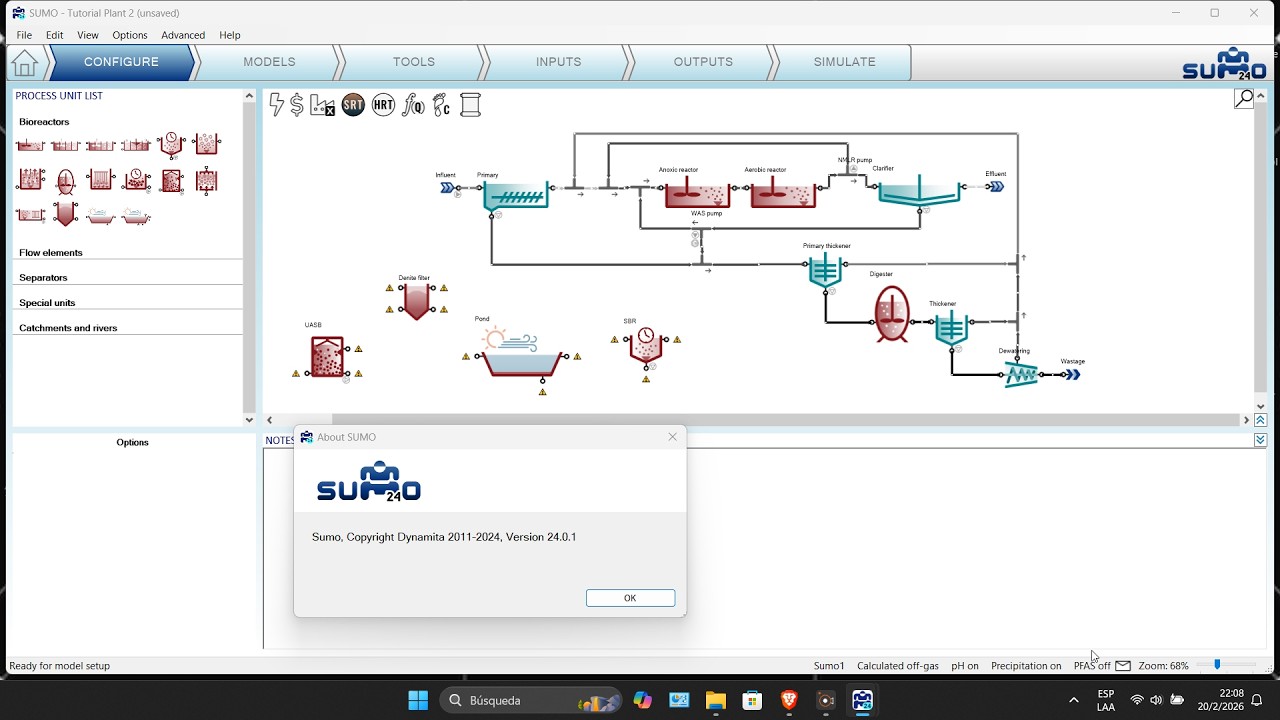This screenshot has height=720, width=1280.
Task: Switch to the TOOLS tab
Action: tap(414, 62)
